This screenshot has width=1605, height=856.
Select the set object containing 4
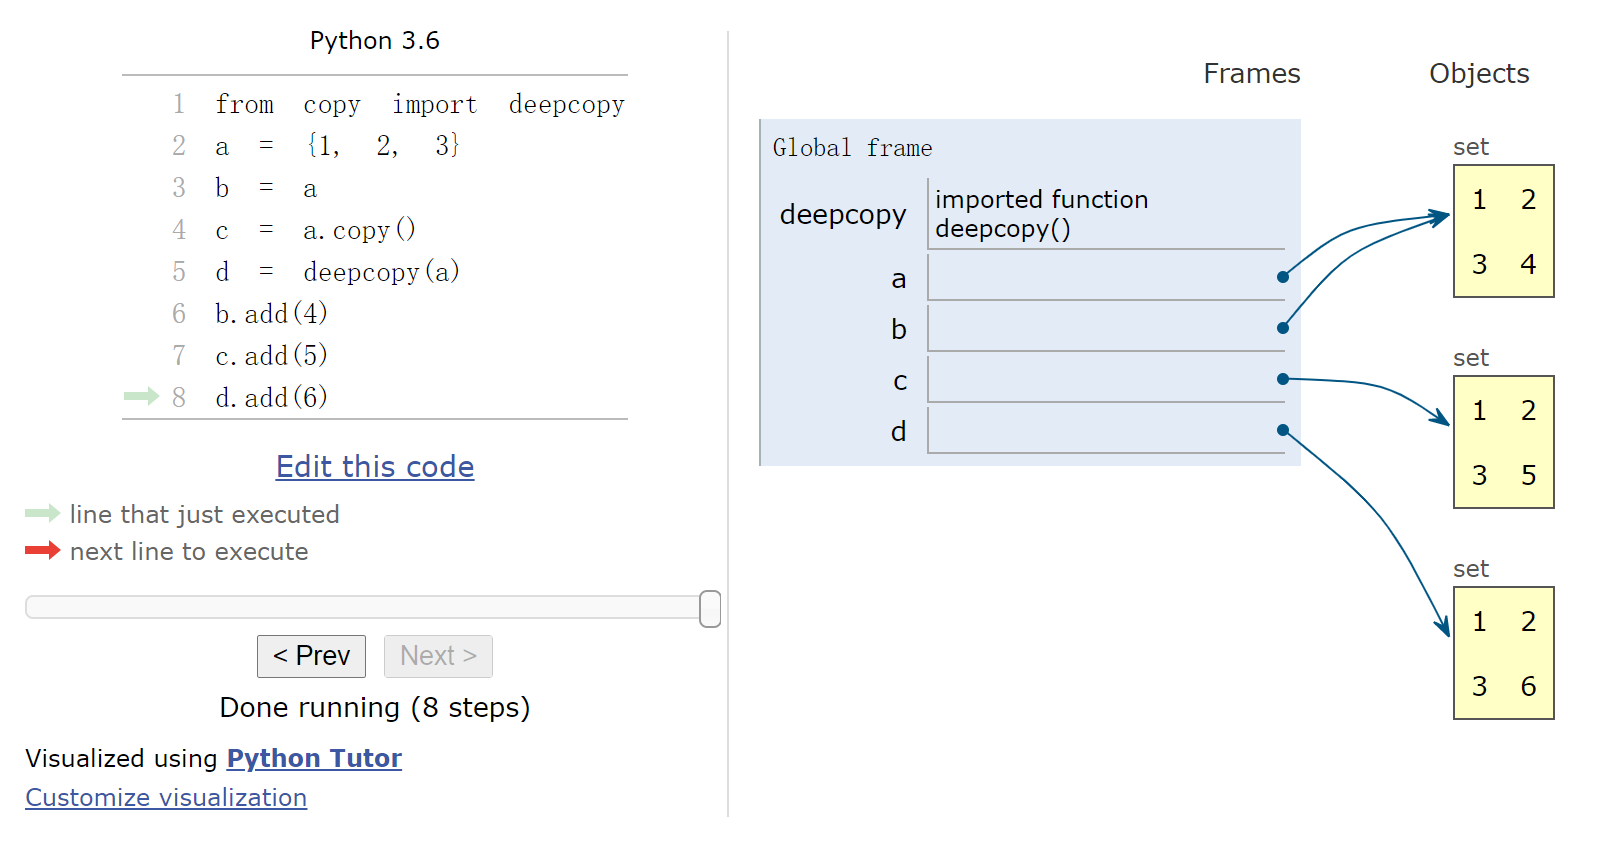1503,231
